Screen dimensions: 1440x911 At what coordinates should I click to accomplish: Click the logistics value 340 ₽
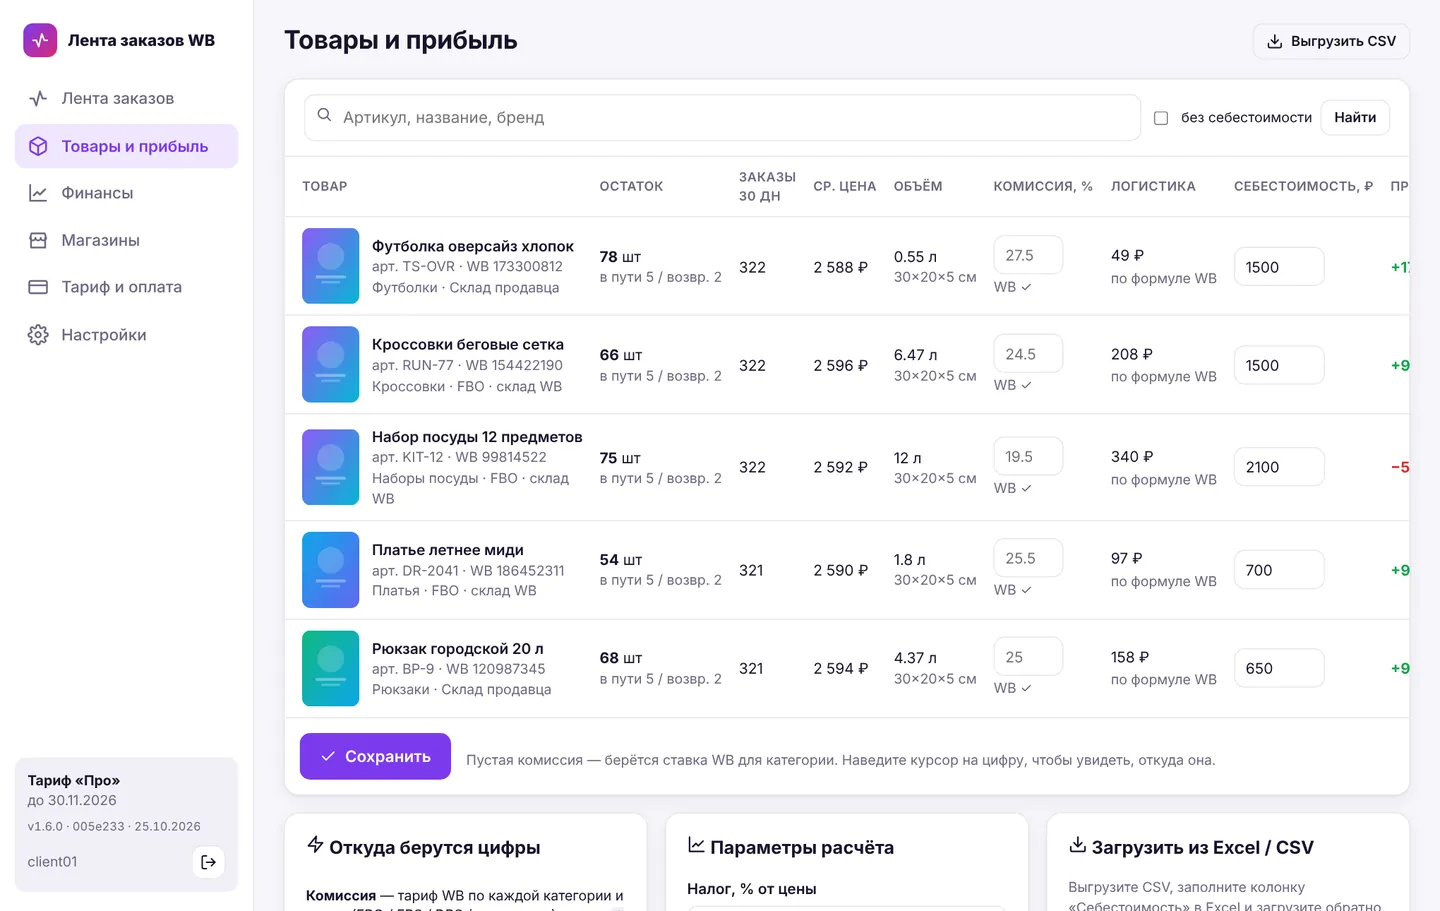1132,456
